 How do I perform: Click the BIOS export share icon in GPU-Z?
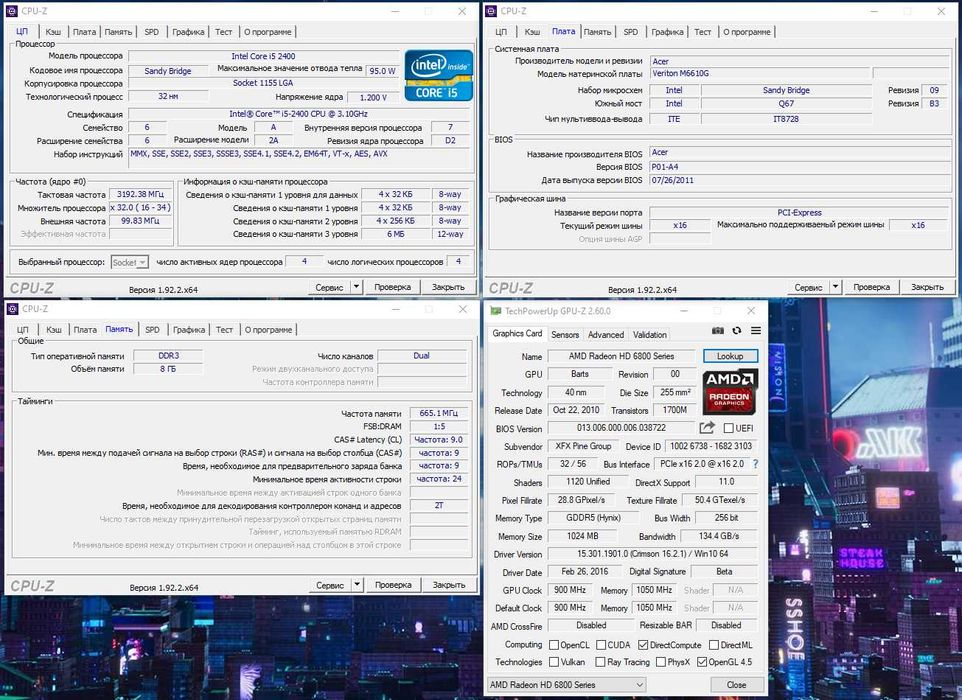(707, 428)
